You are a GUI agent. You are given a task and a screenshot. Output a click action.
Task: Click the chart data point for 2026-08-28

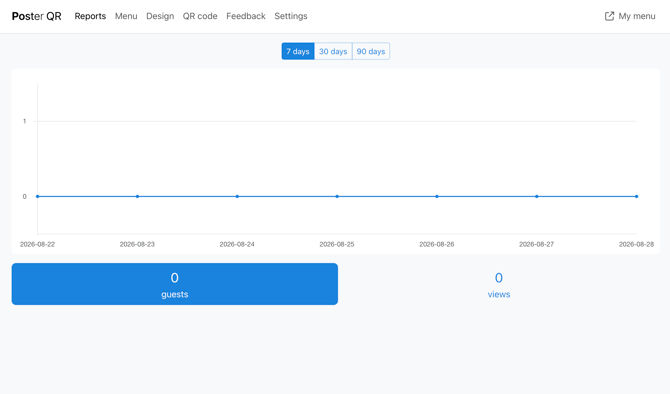click(637, 197)
